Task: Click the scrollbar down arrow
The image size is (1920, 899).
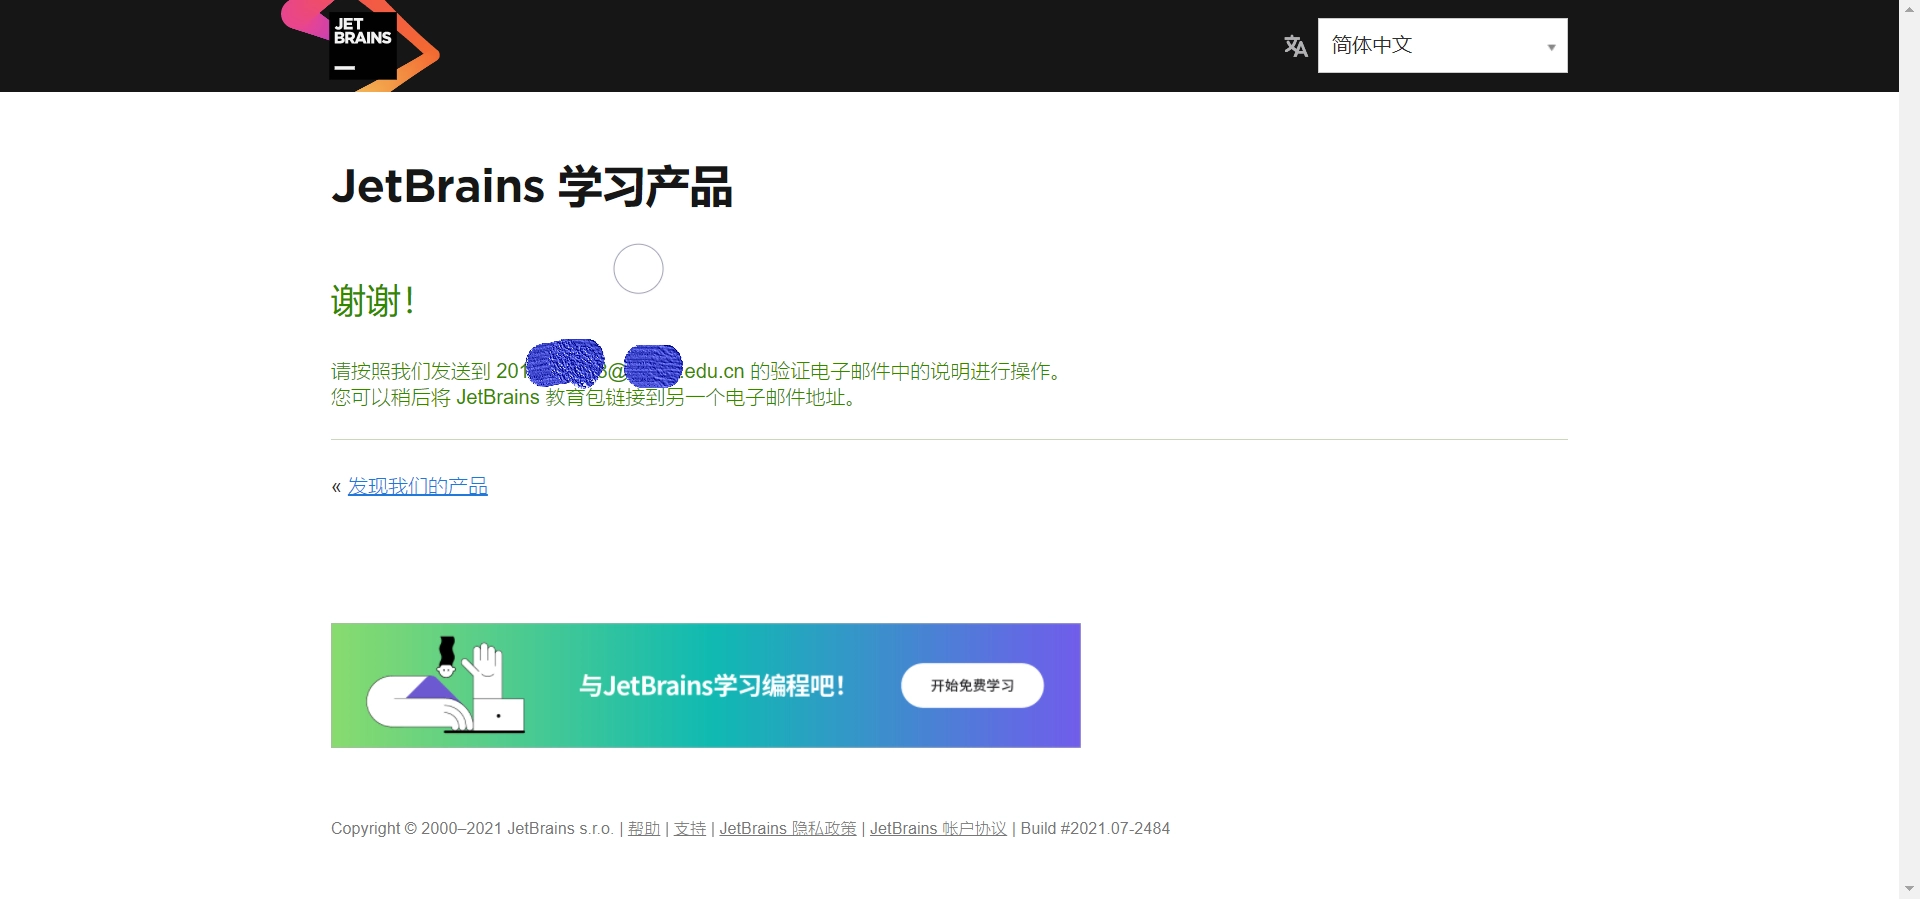Action: click(1909, 889)
